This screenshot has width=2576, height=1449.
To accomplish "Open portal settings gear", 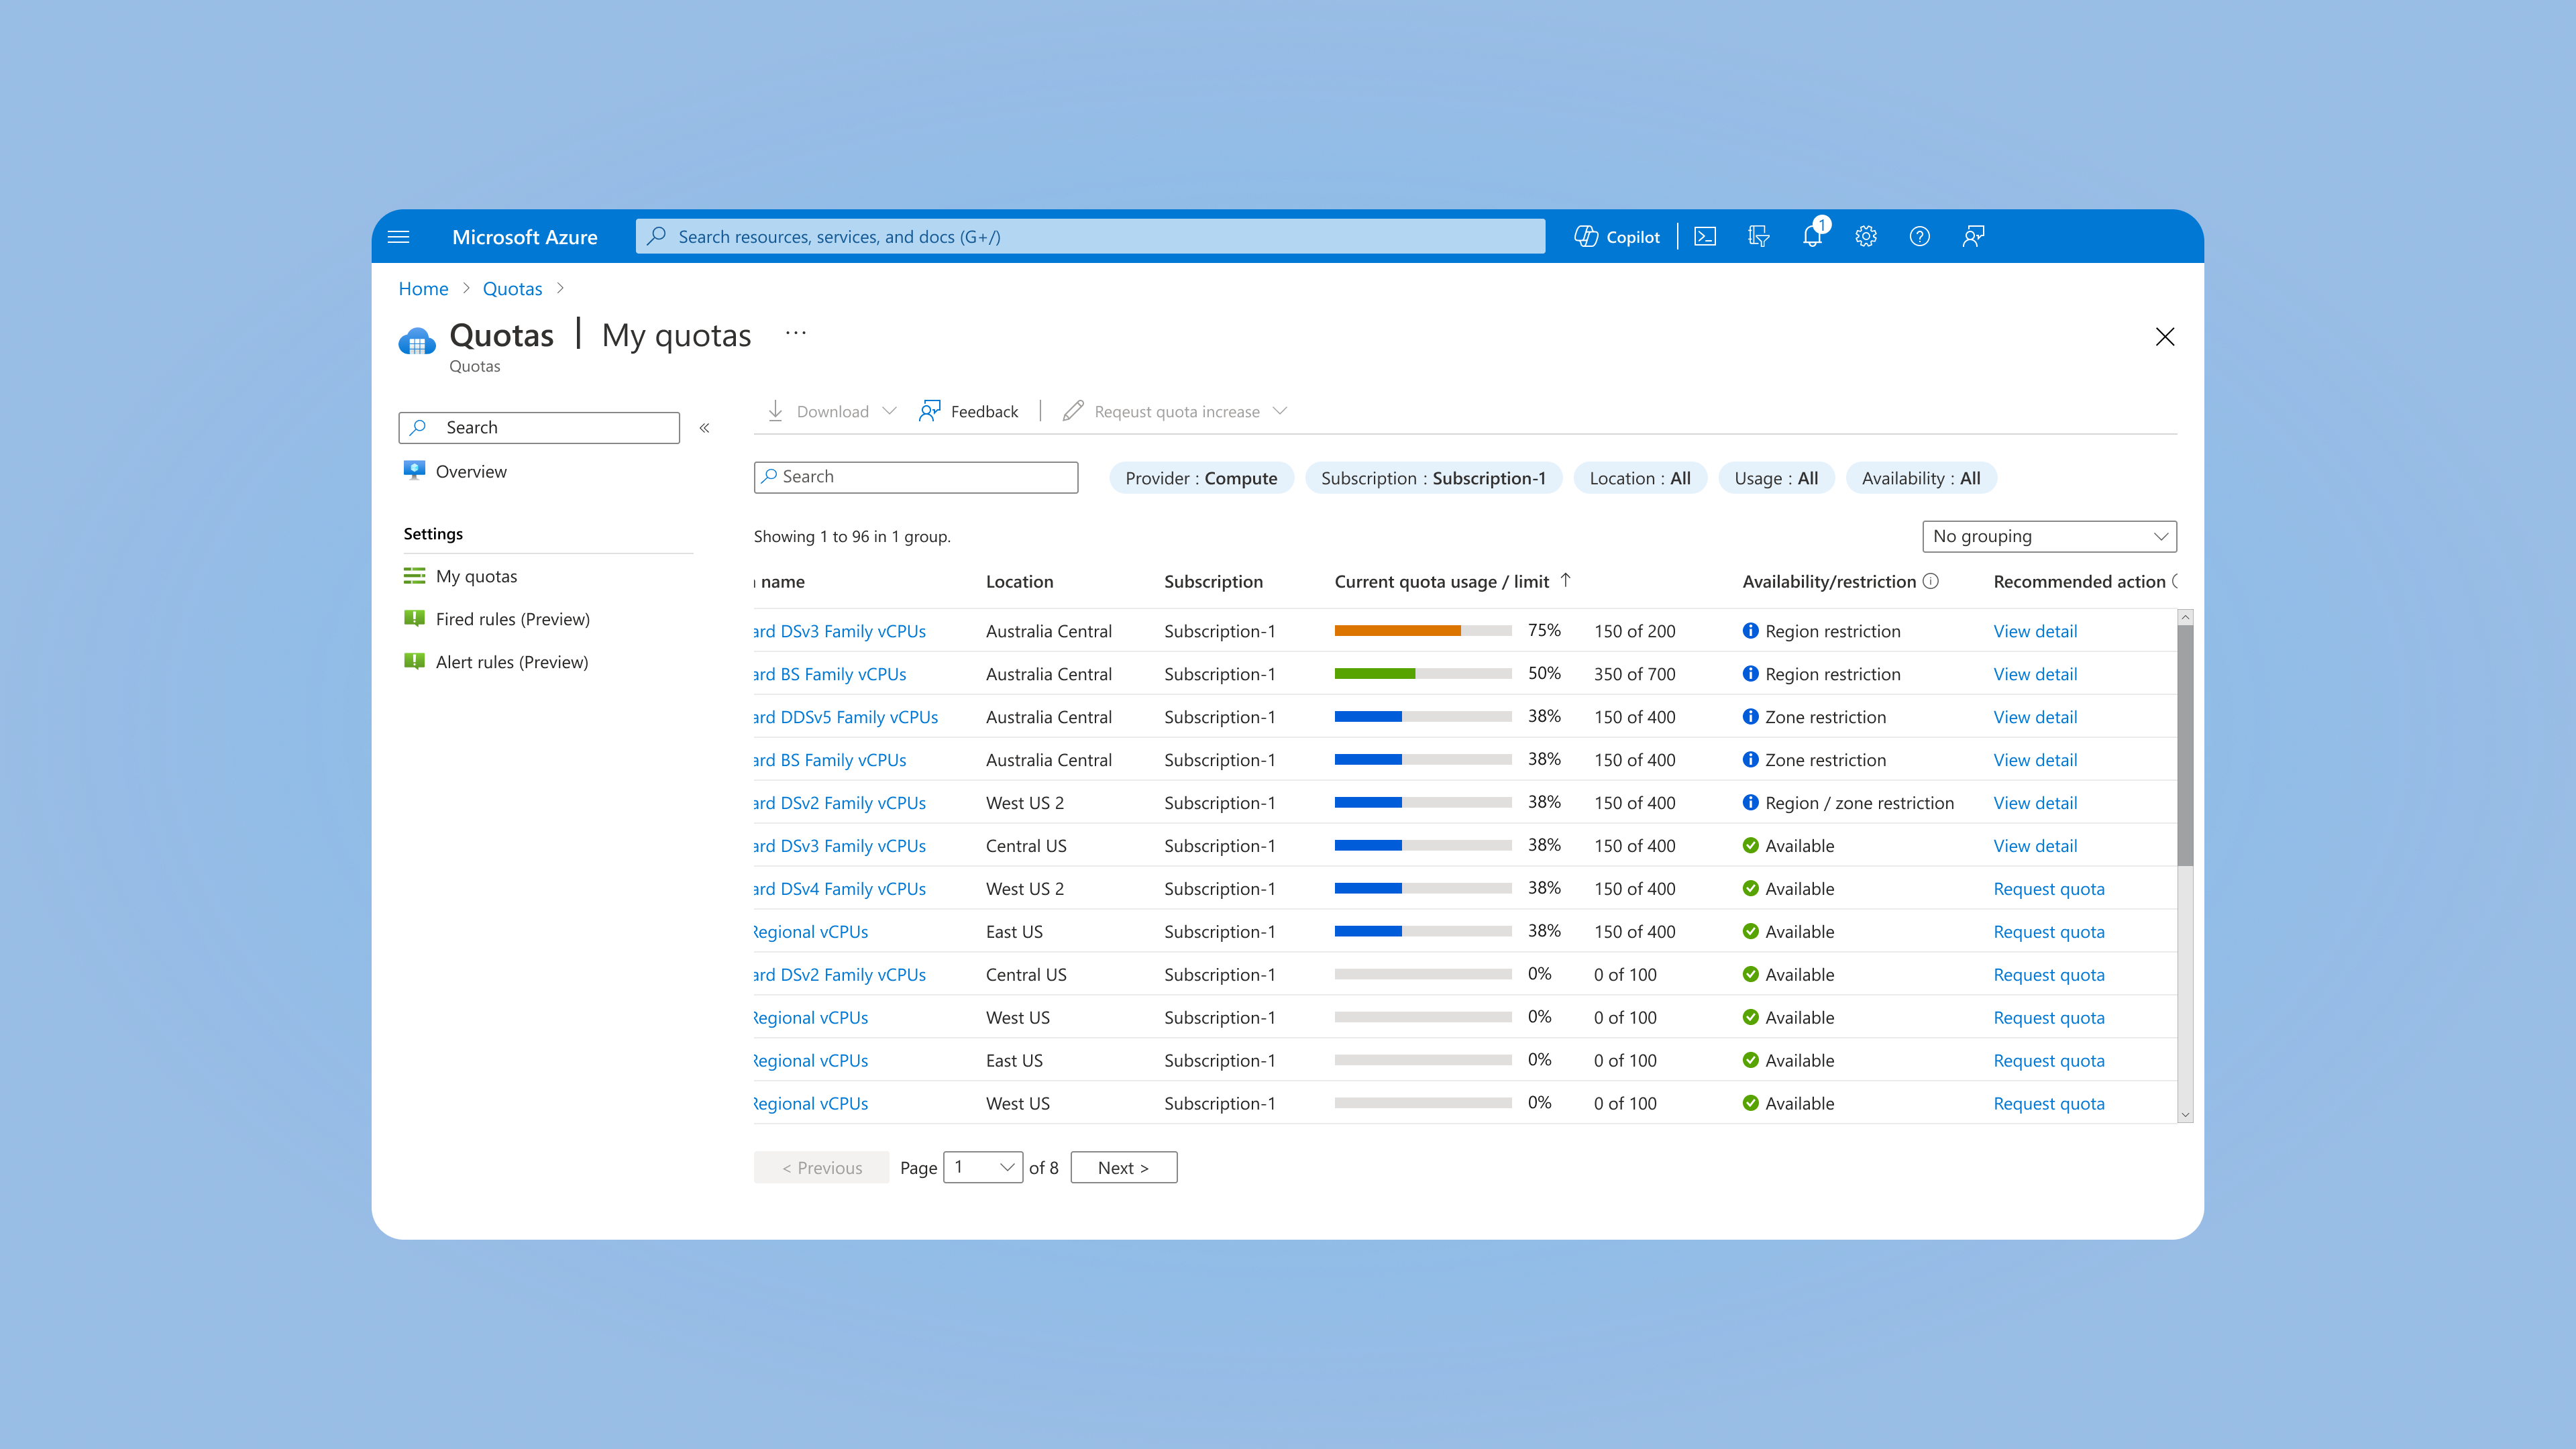I will click(1866, 237).
